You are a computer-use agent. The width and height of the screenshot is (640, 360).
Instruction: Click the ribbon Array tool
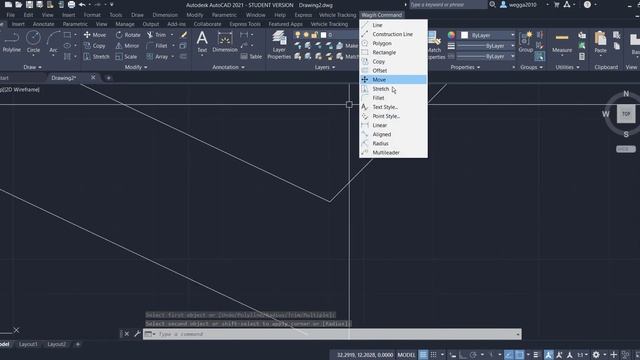[158, 57]
